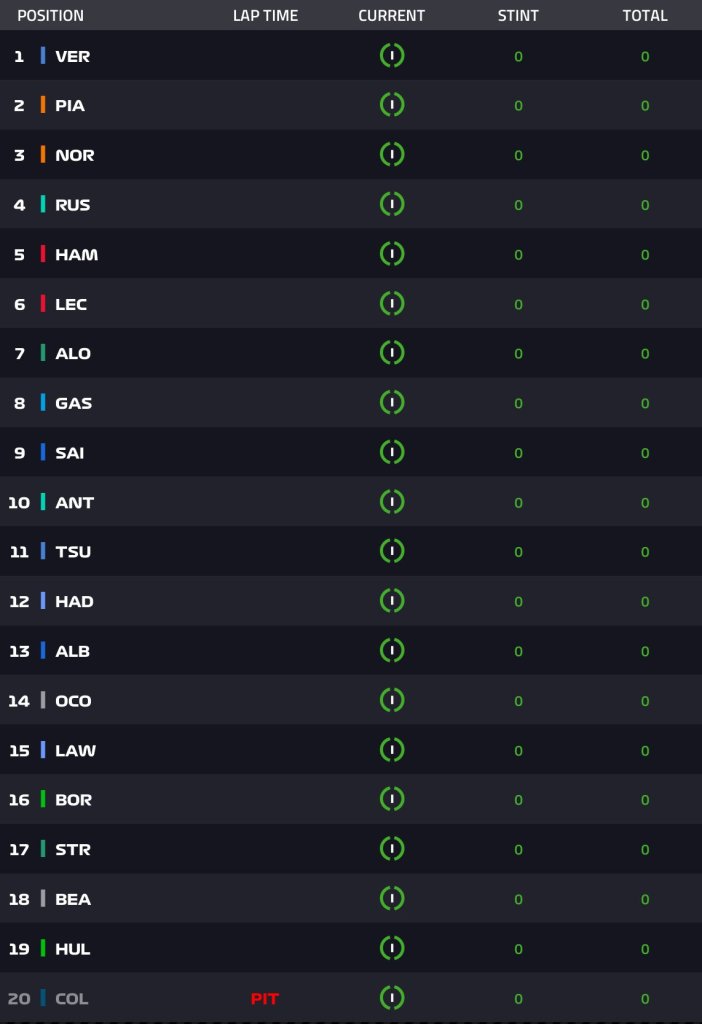
Task: Click the tyre icon for ALB
Action: (392, 650)
